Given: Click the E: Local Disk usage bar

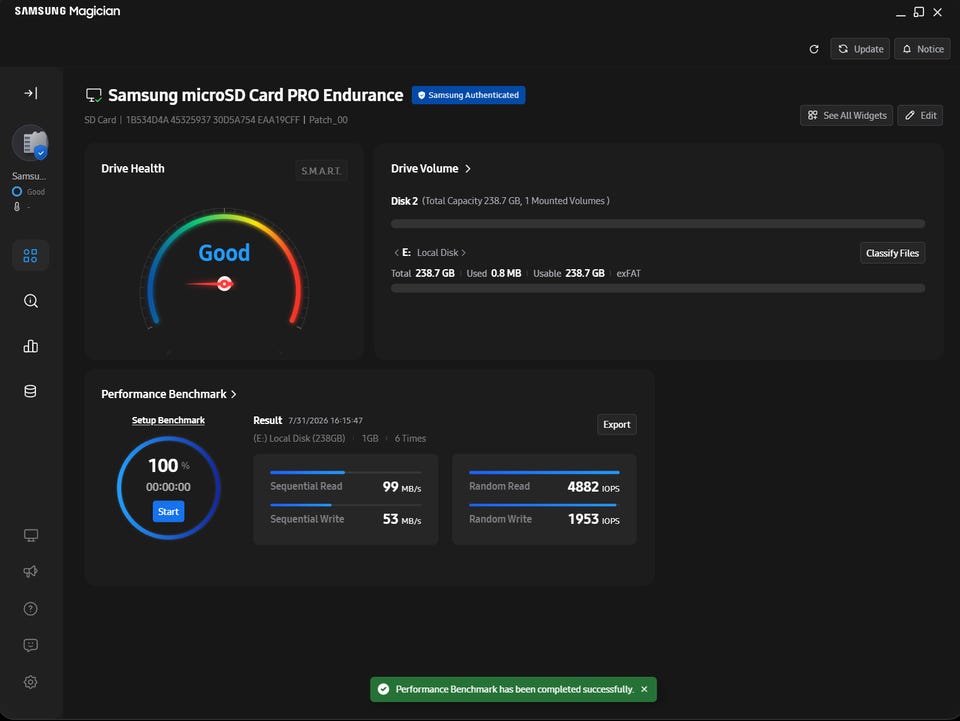Looking at the screenshot, I should [x=658, y=288].
